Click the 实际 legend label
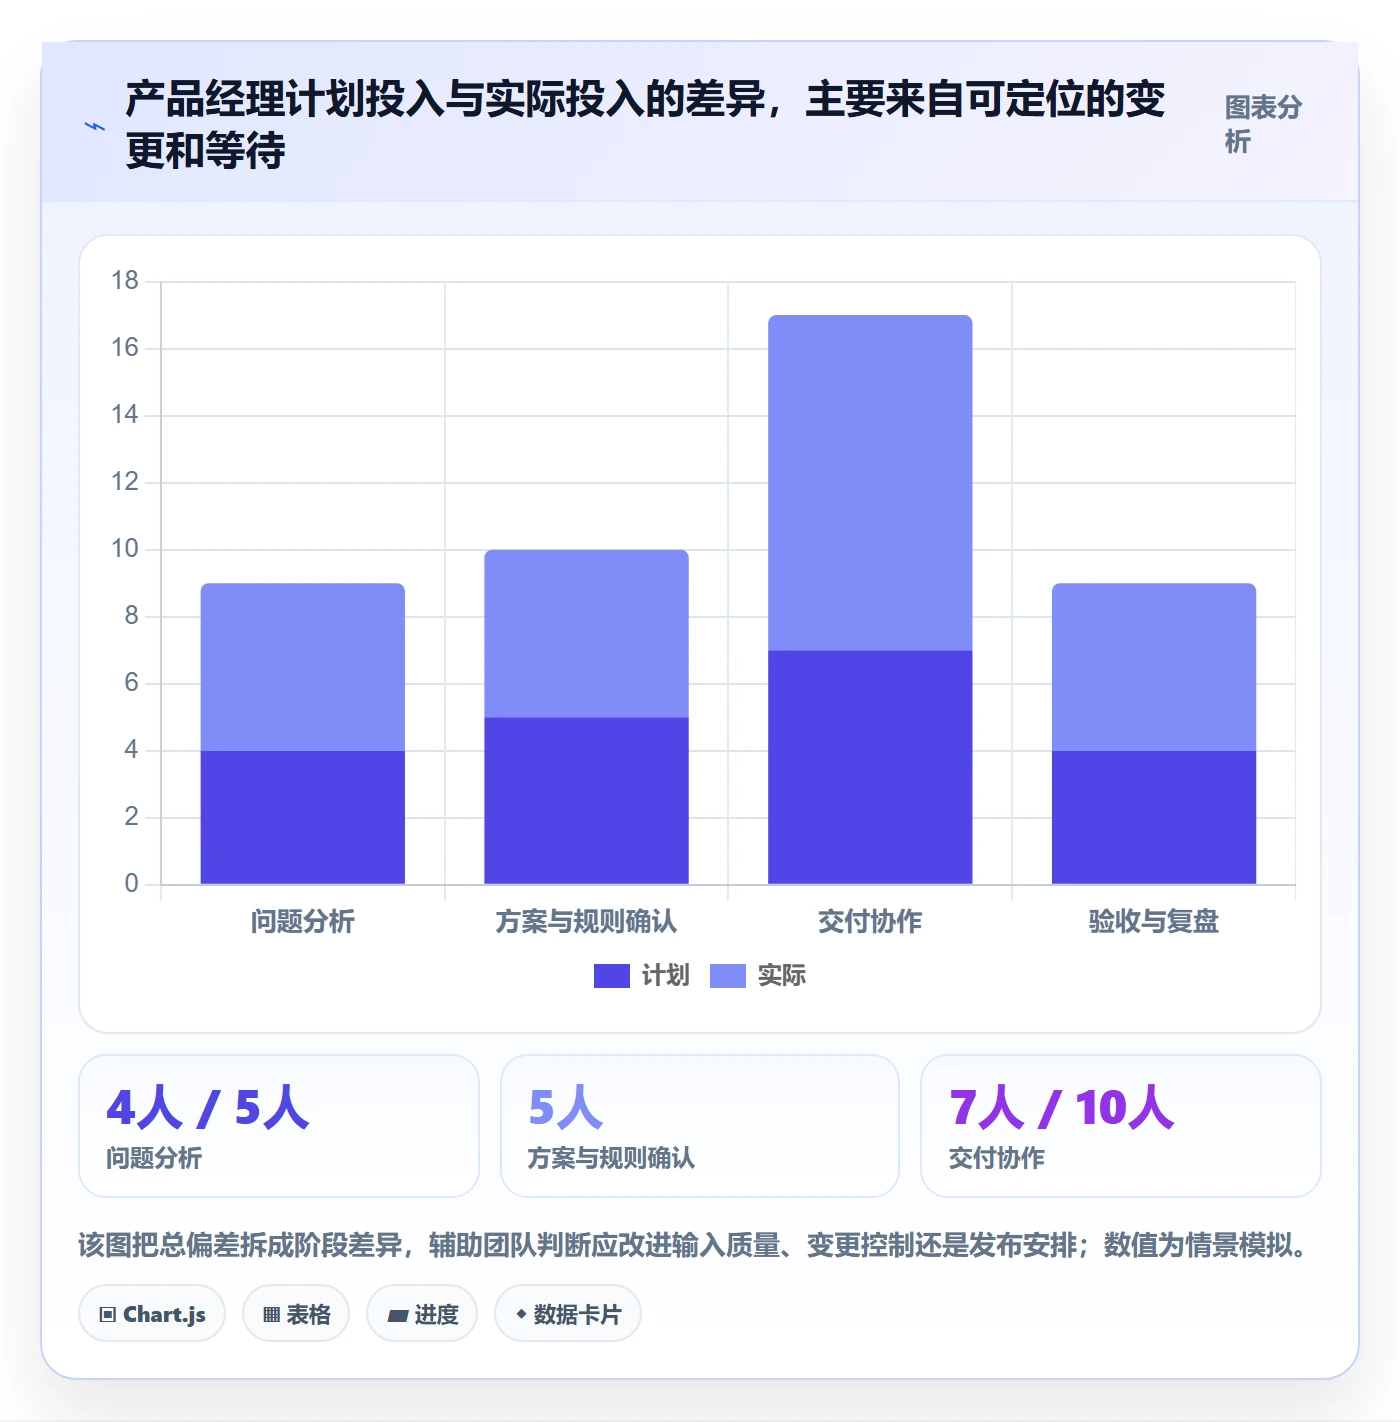This screenshot has height=1422, width=1400. click(x=781, y=976)
